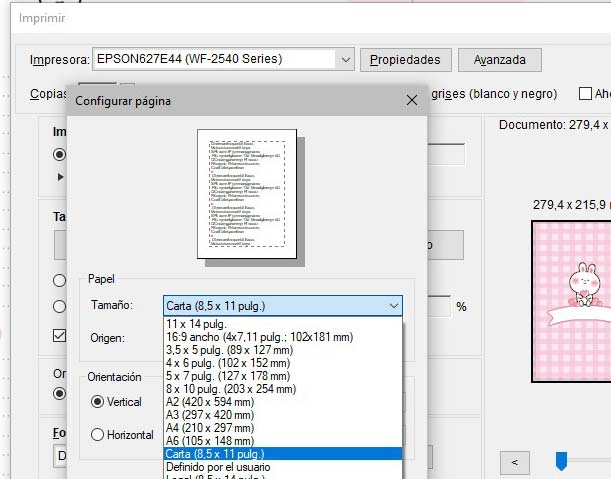
Task: Choose 11 x 14 pulg. paper size
Action: click(x=199, y=325)
